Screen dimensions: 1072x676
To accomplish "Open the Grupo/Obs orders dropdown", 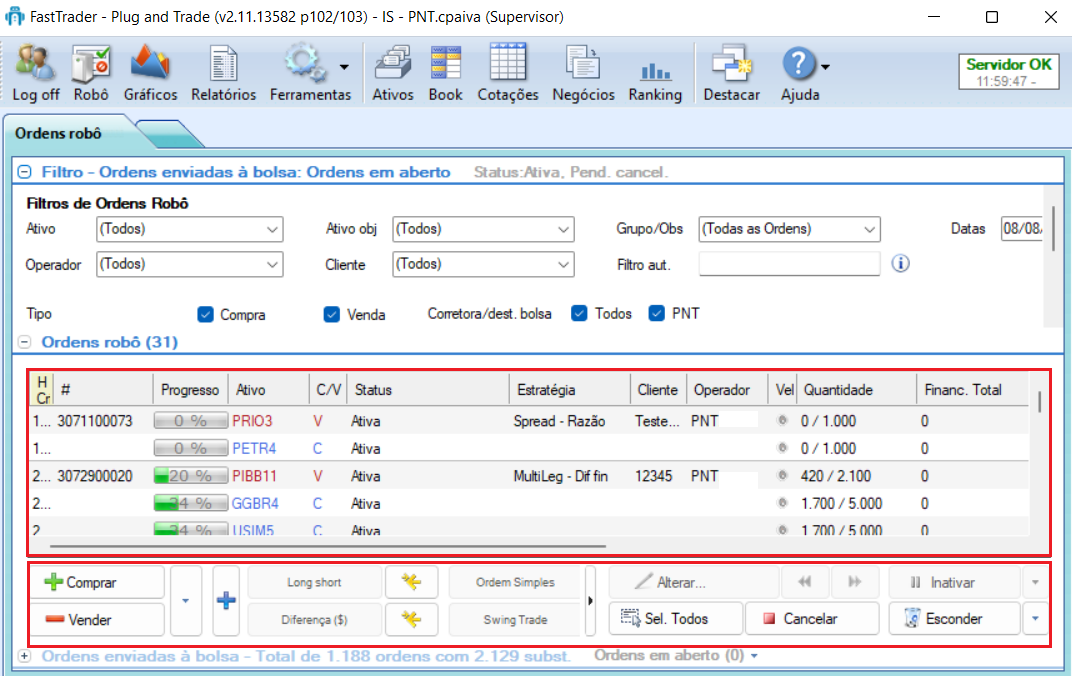I will [x=869, y=229].
